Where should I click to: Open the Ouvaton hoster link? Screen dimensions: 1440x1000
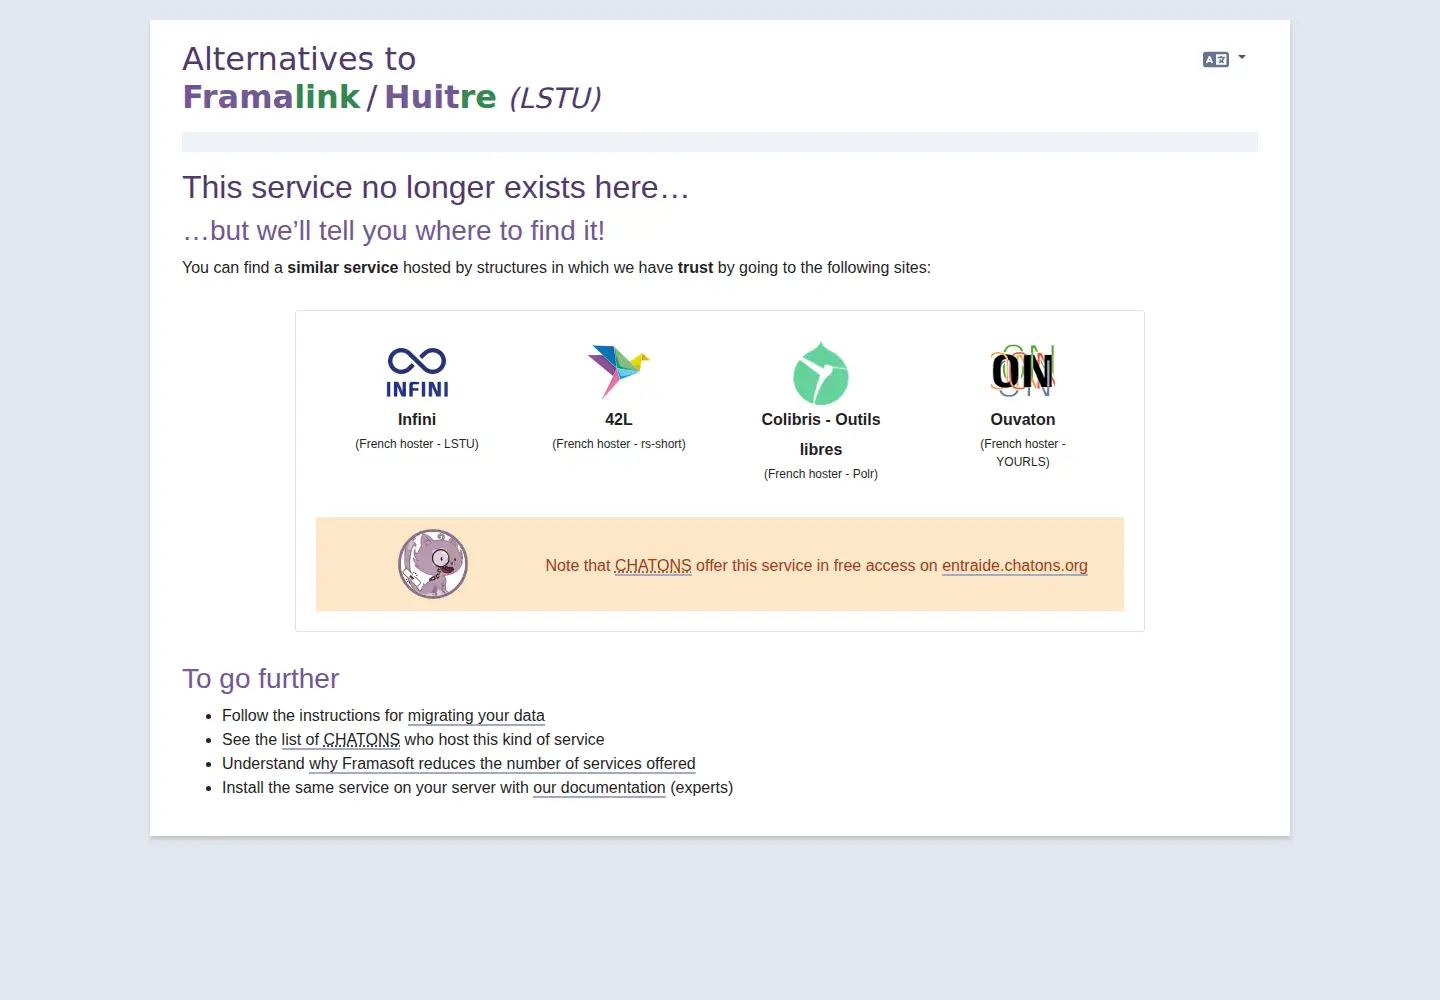1023,420
